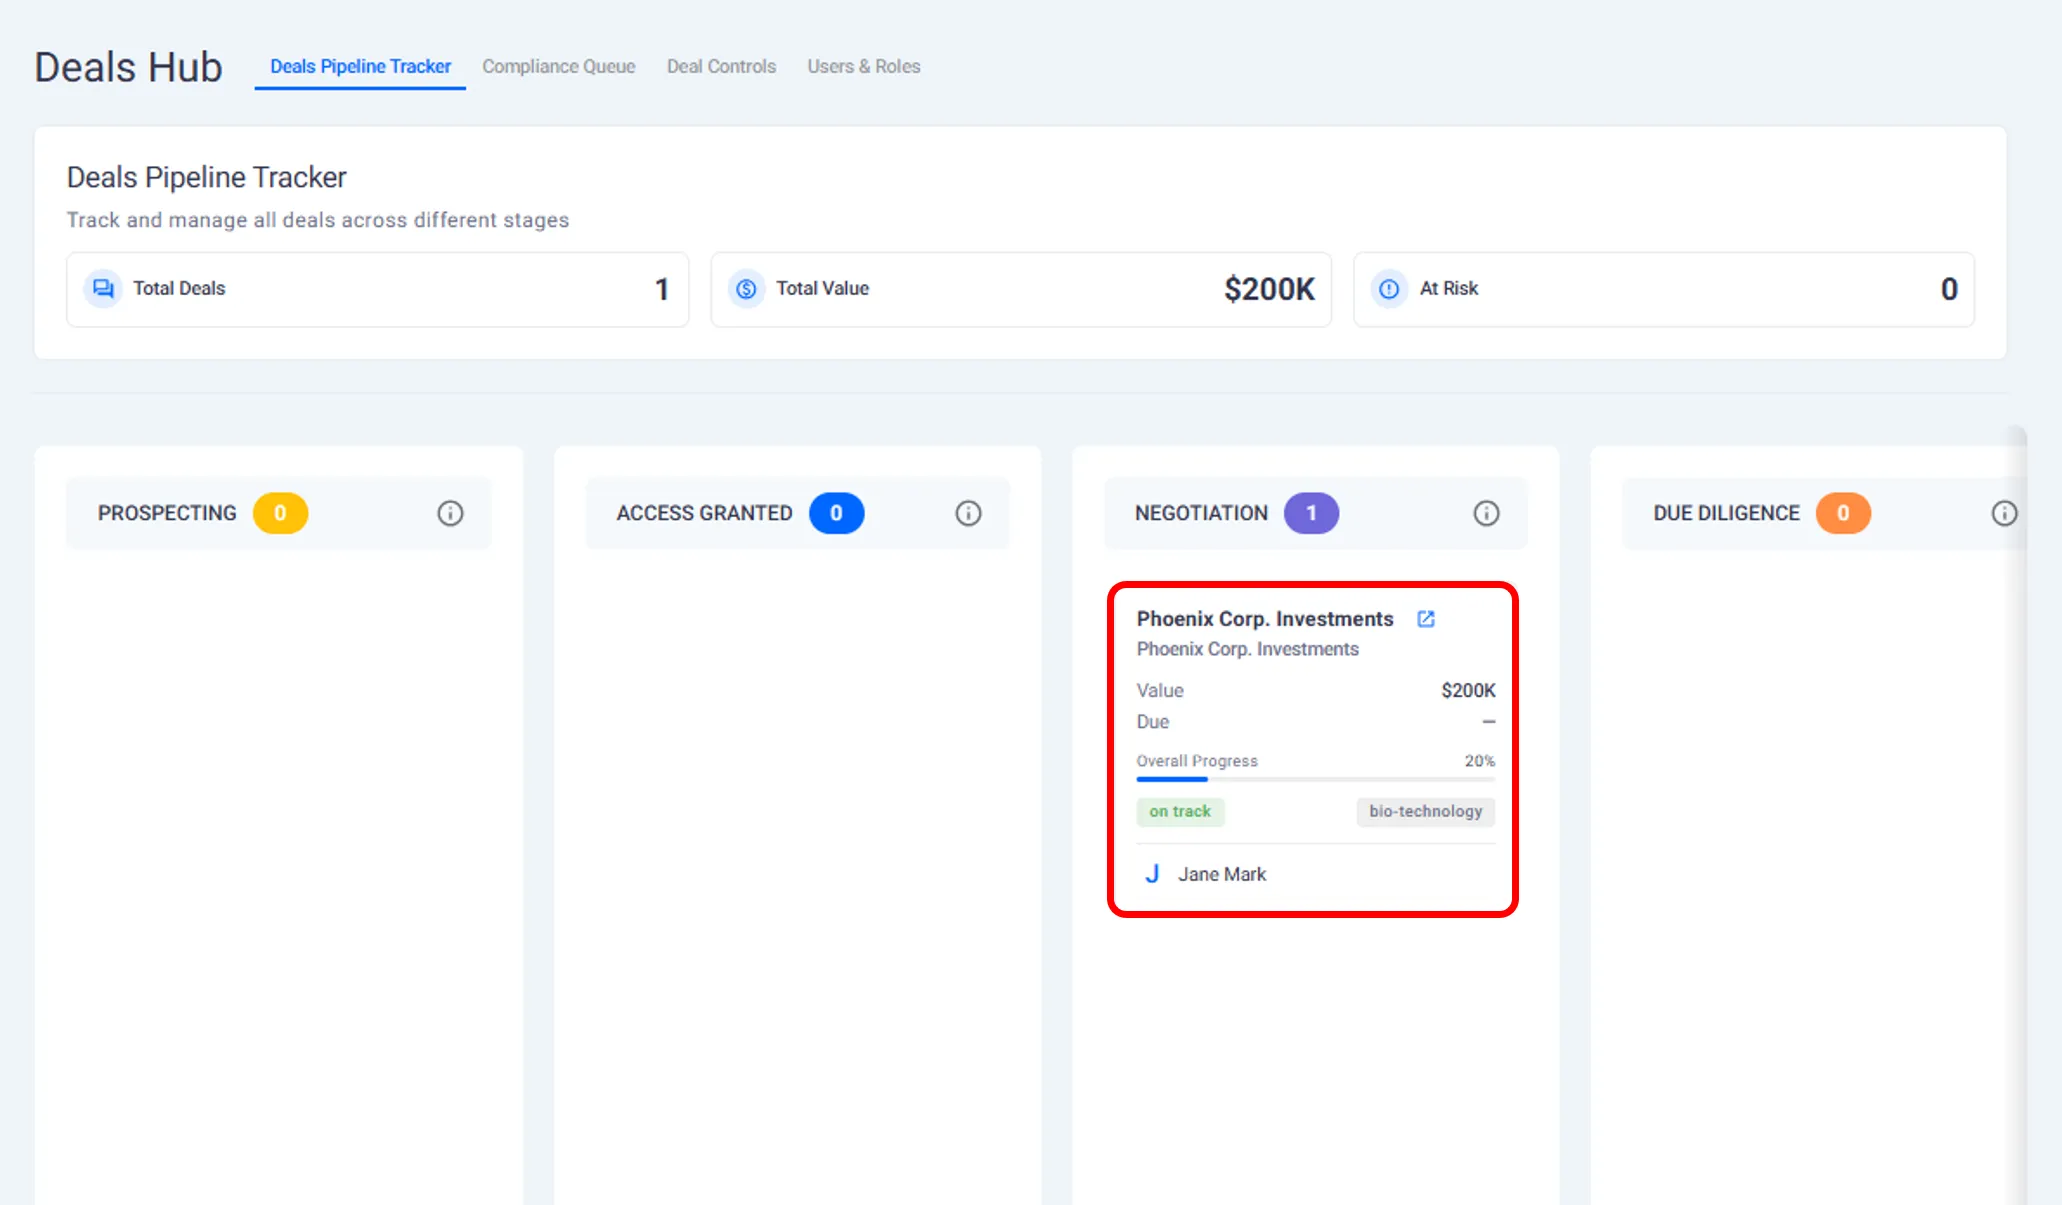This screenshot has height=1205, width=2062.
Task: Click the Overall Progress bar
Action: [1315, 779]
